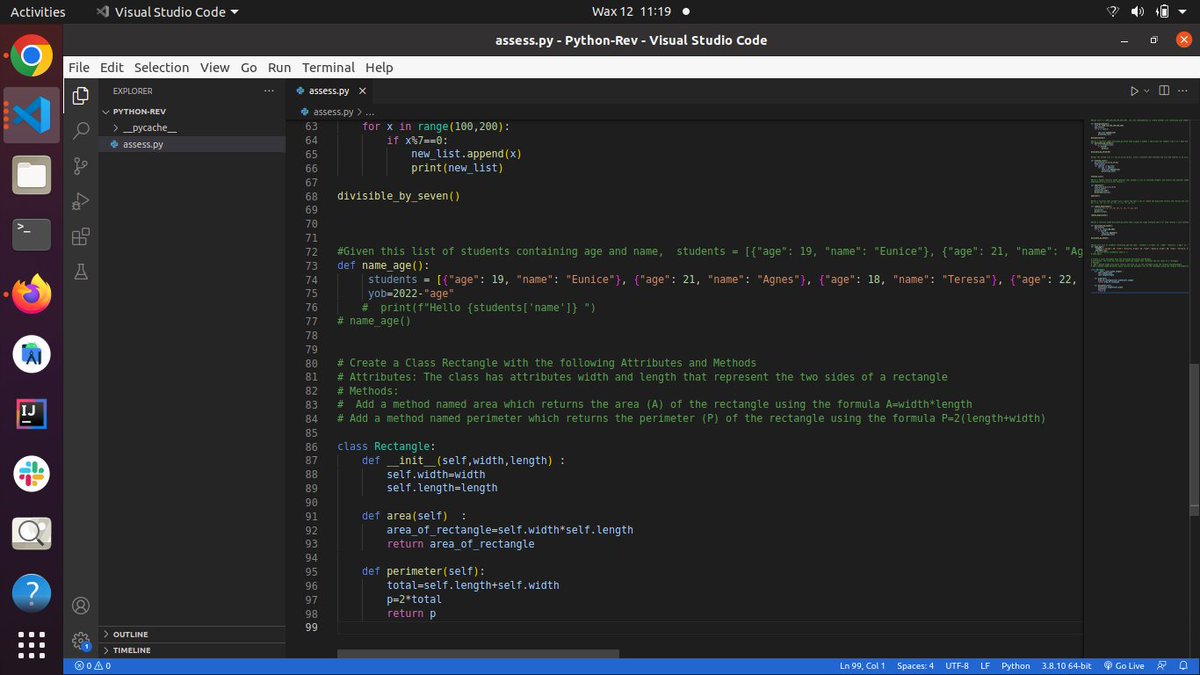
Task: Open the Selection menu
Action: (x=161, y=67)
